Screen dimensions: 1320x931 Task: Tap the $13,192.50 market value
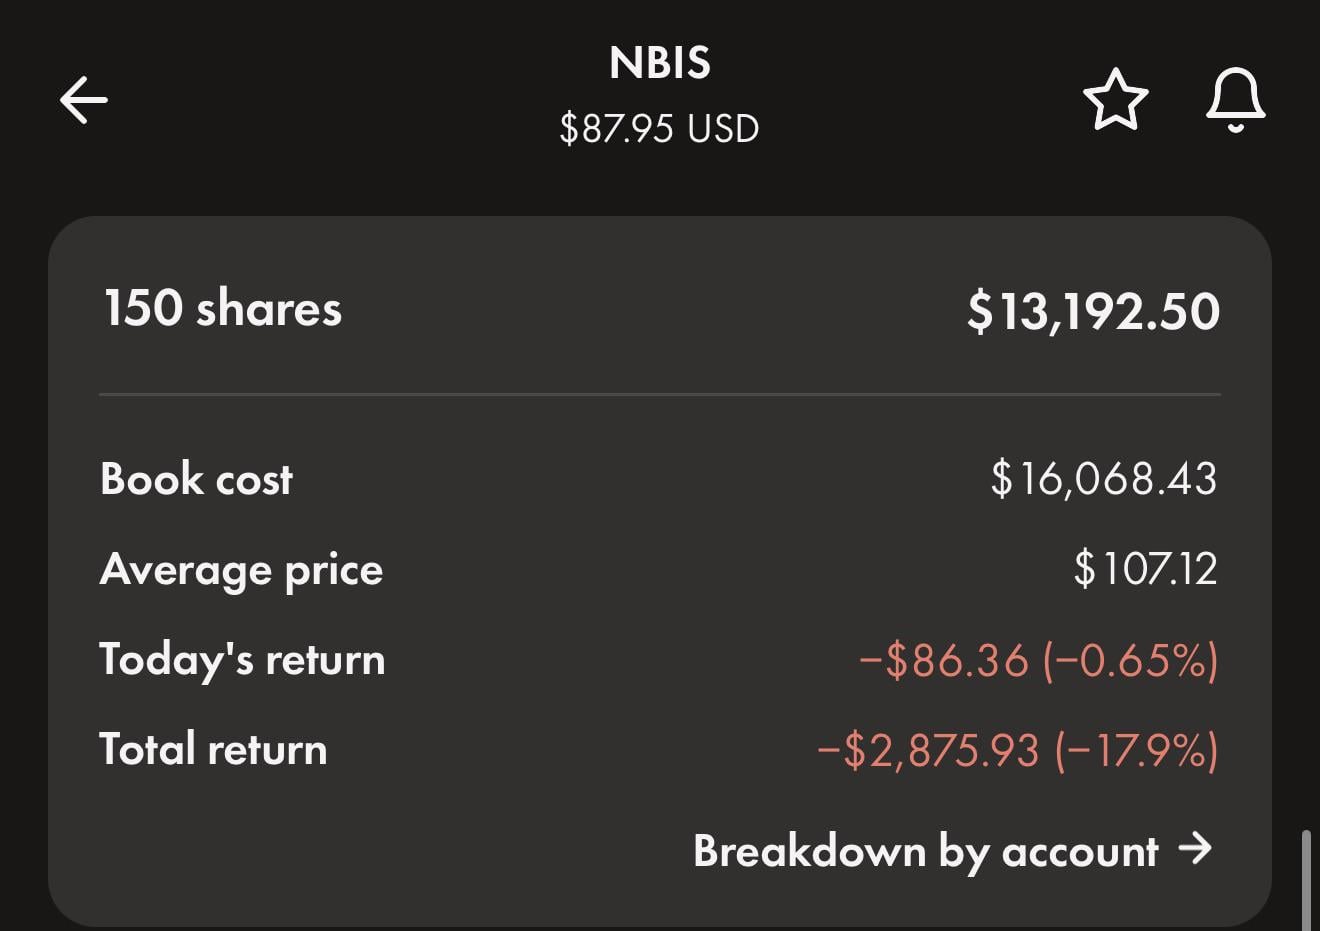click(1093, 311)
